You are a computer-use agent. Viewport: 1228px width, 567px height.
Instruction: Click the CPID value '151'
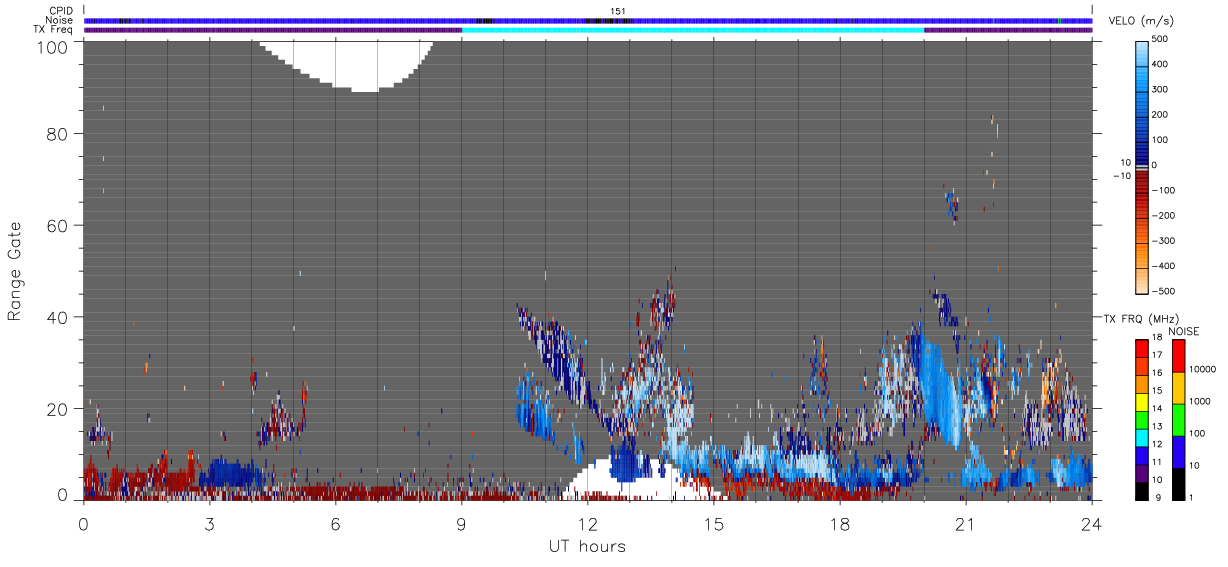[x=617, y=11]
